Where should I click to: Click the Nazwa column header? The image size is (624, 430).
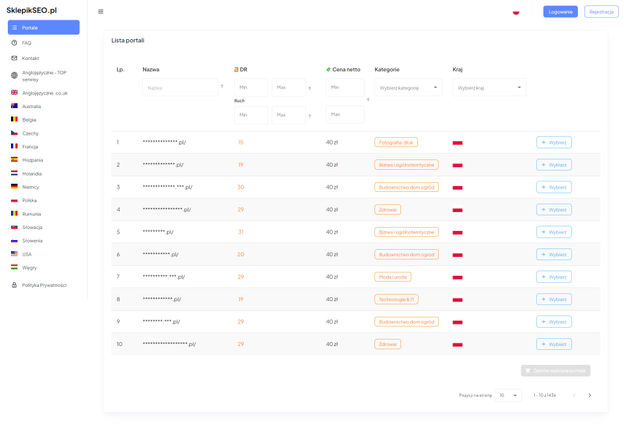tap(151, 70)
